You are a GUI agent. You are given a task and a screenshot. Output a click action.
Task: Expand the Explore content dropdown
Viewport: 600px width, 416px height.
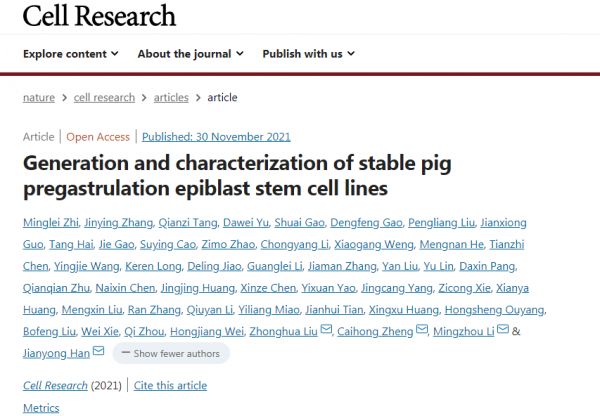[x=71, y=54]
